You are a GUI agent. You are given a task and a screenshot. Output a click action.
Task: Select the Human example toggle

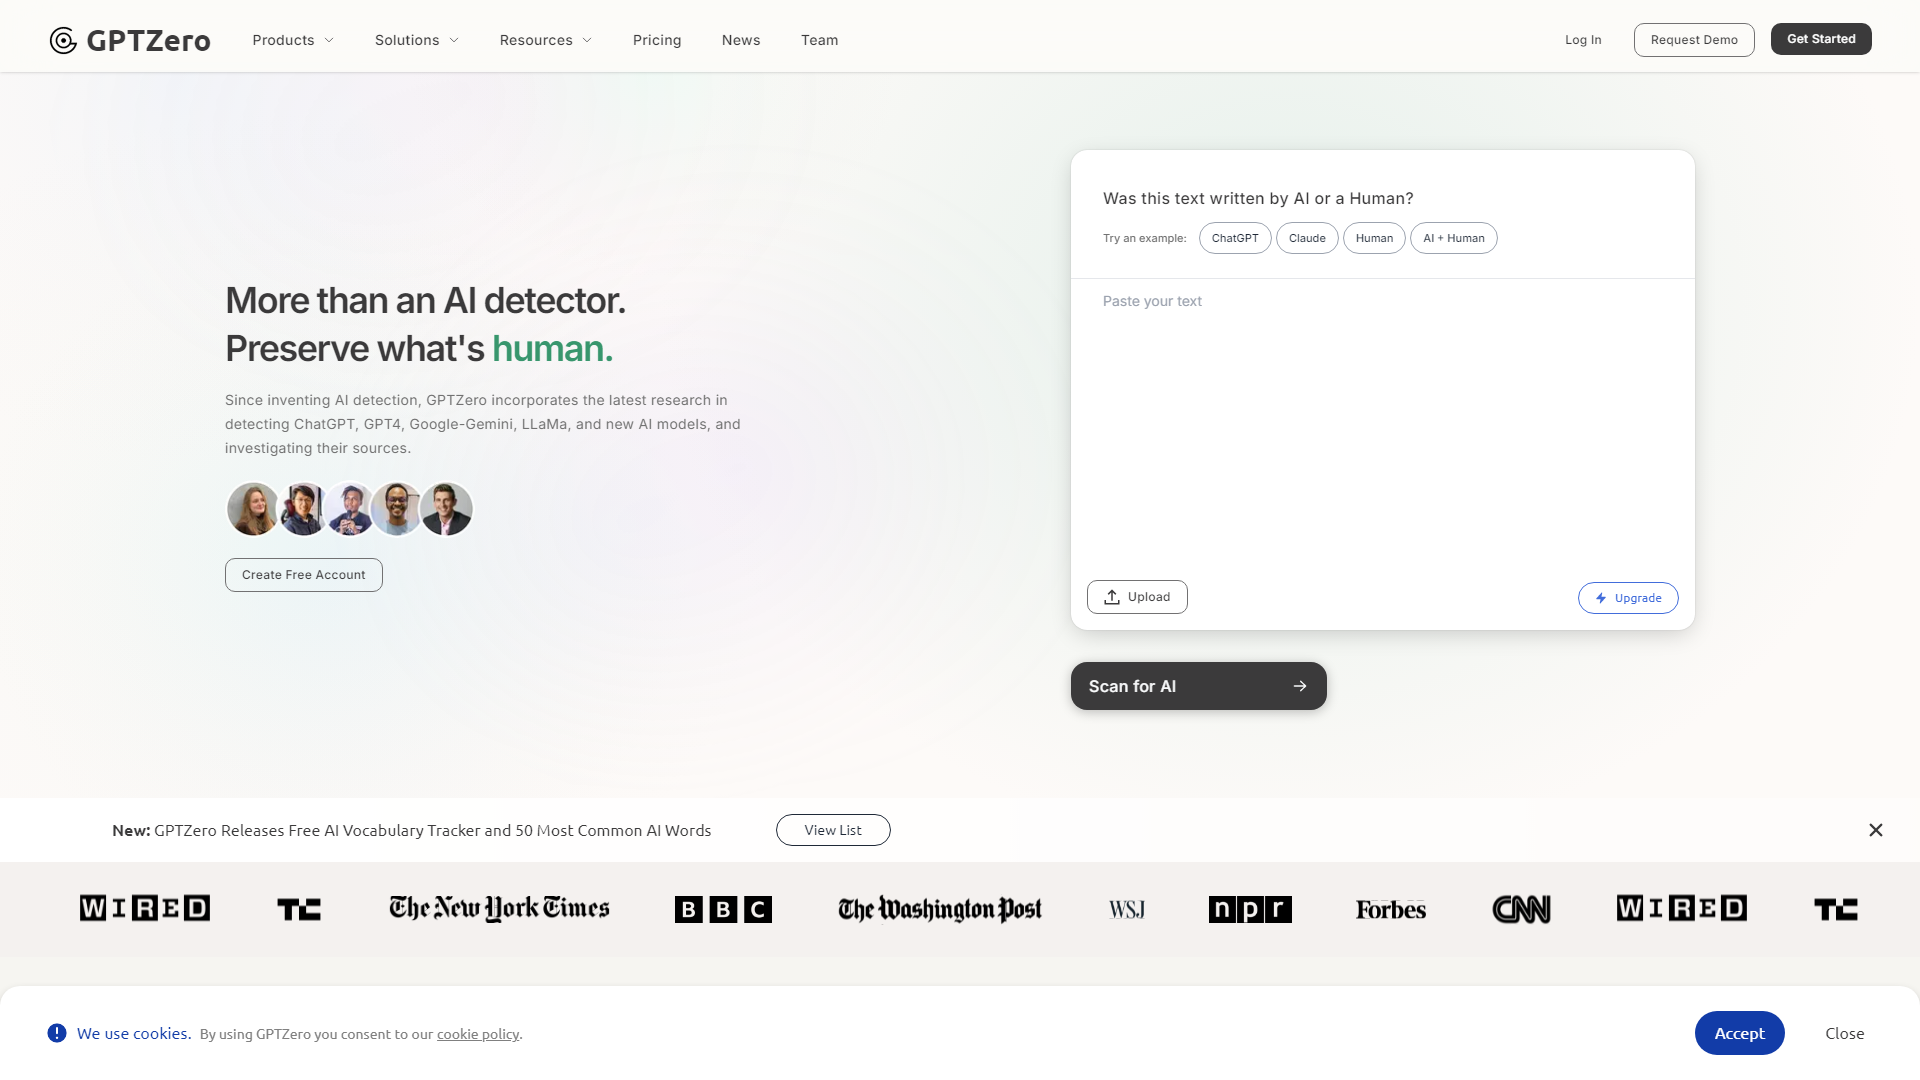point(1374,237)
